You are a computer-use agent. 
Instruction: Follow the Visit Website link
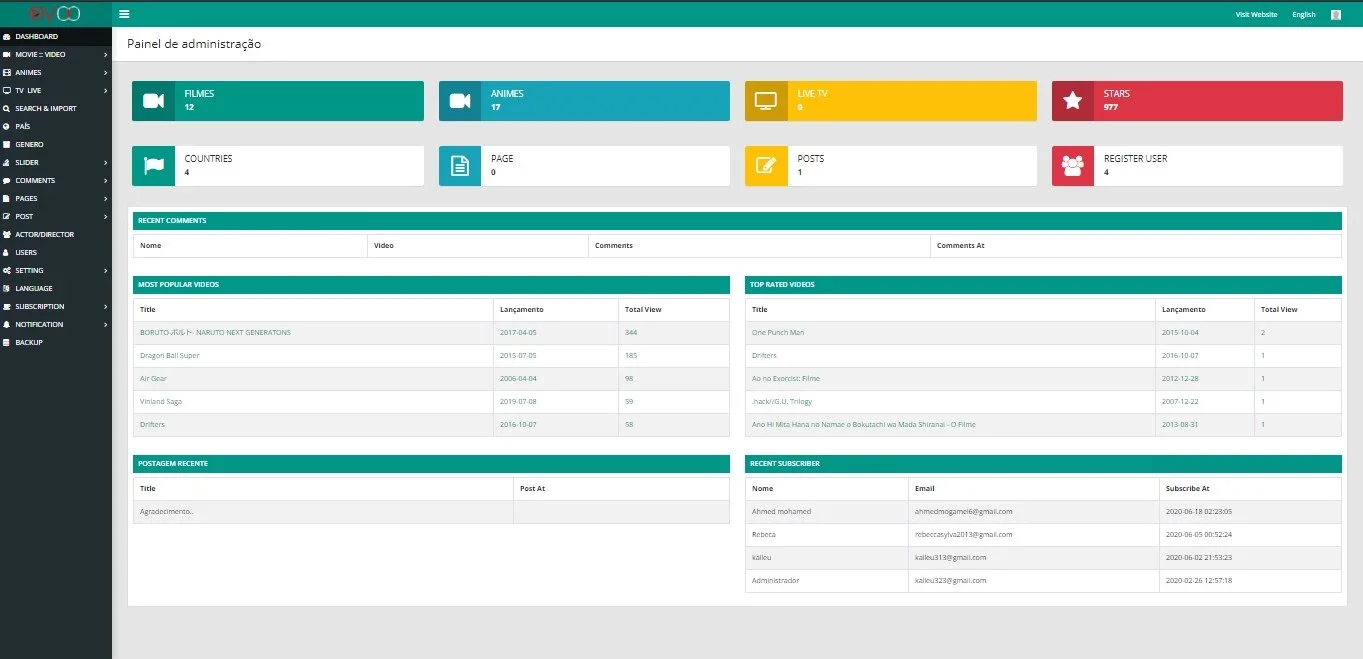pos(1256,15)
